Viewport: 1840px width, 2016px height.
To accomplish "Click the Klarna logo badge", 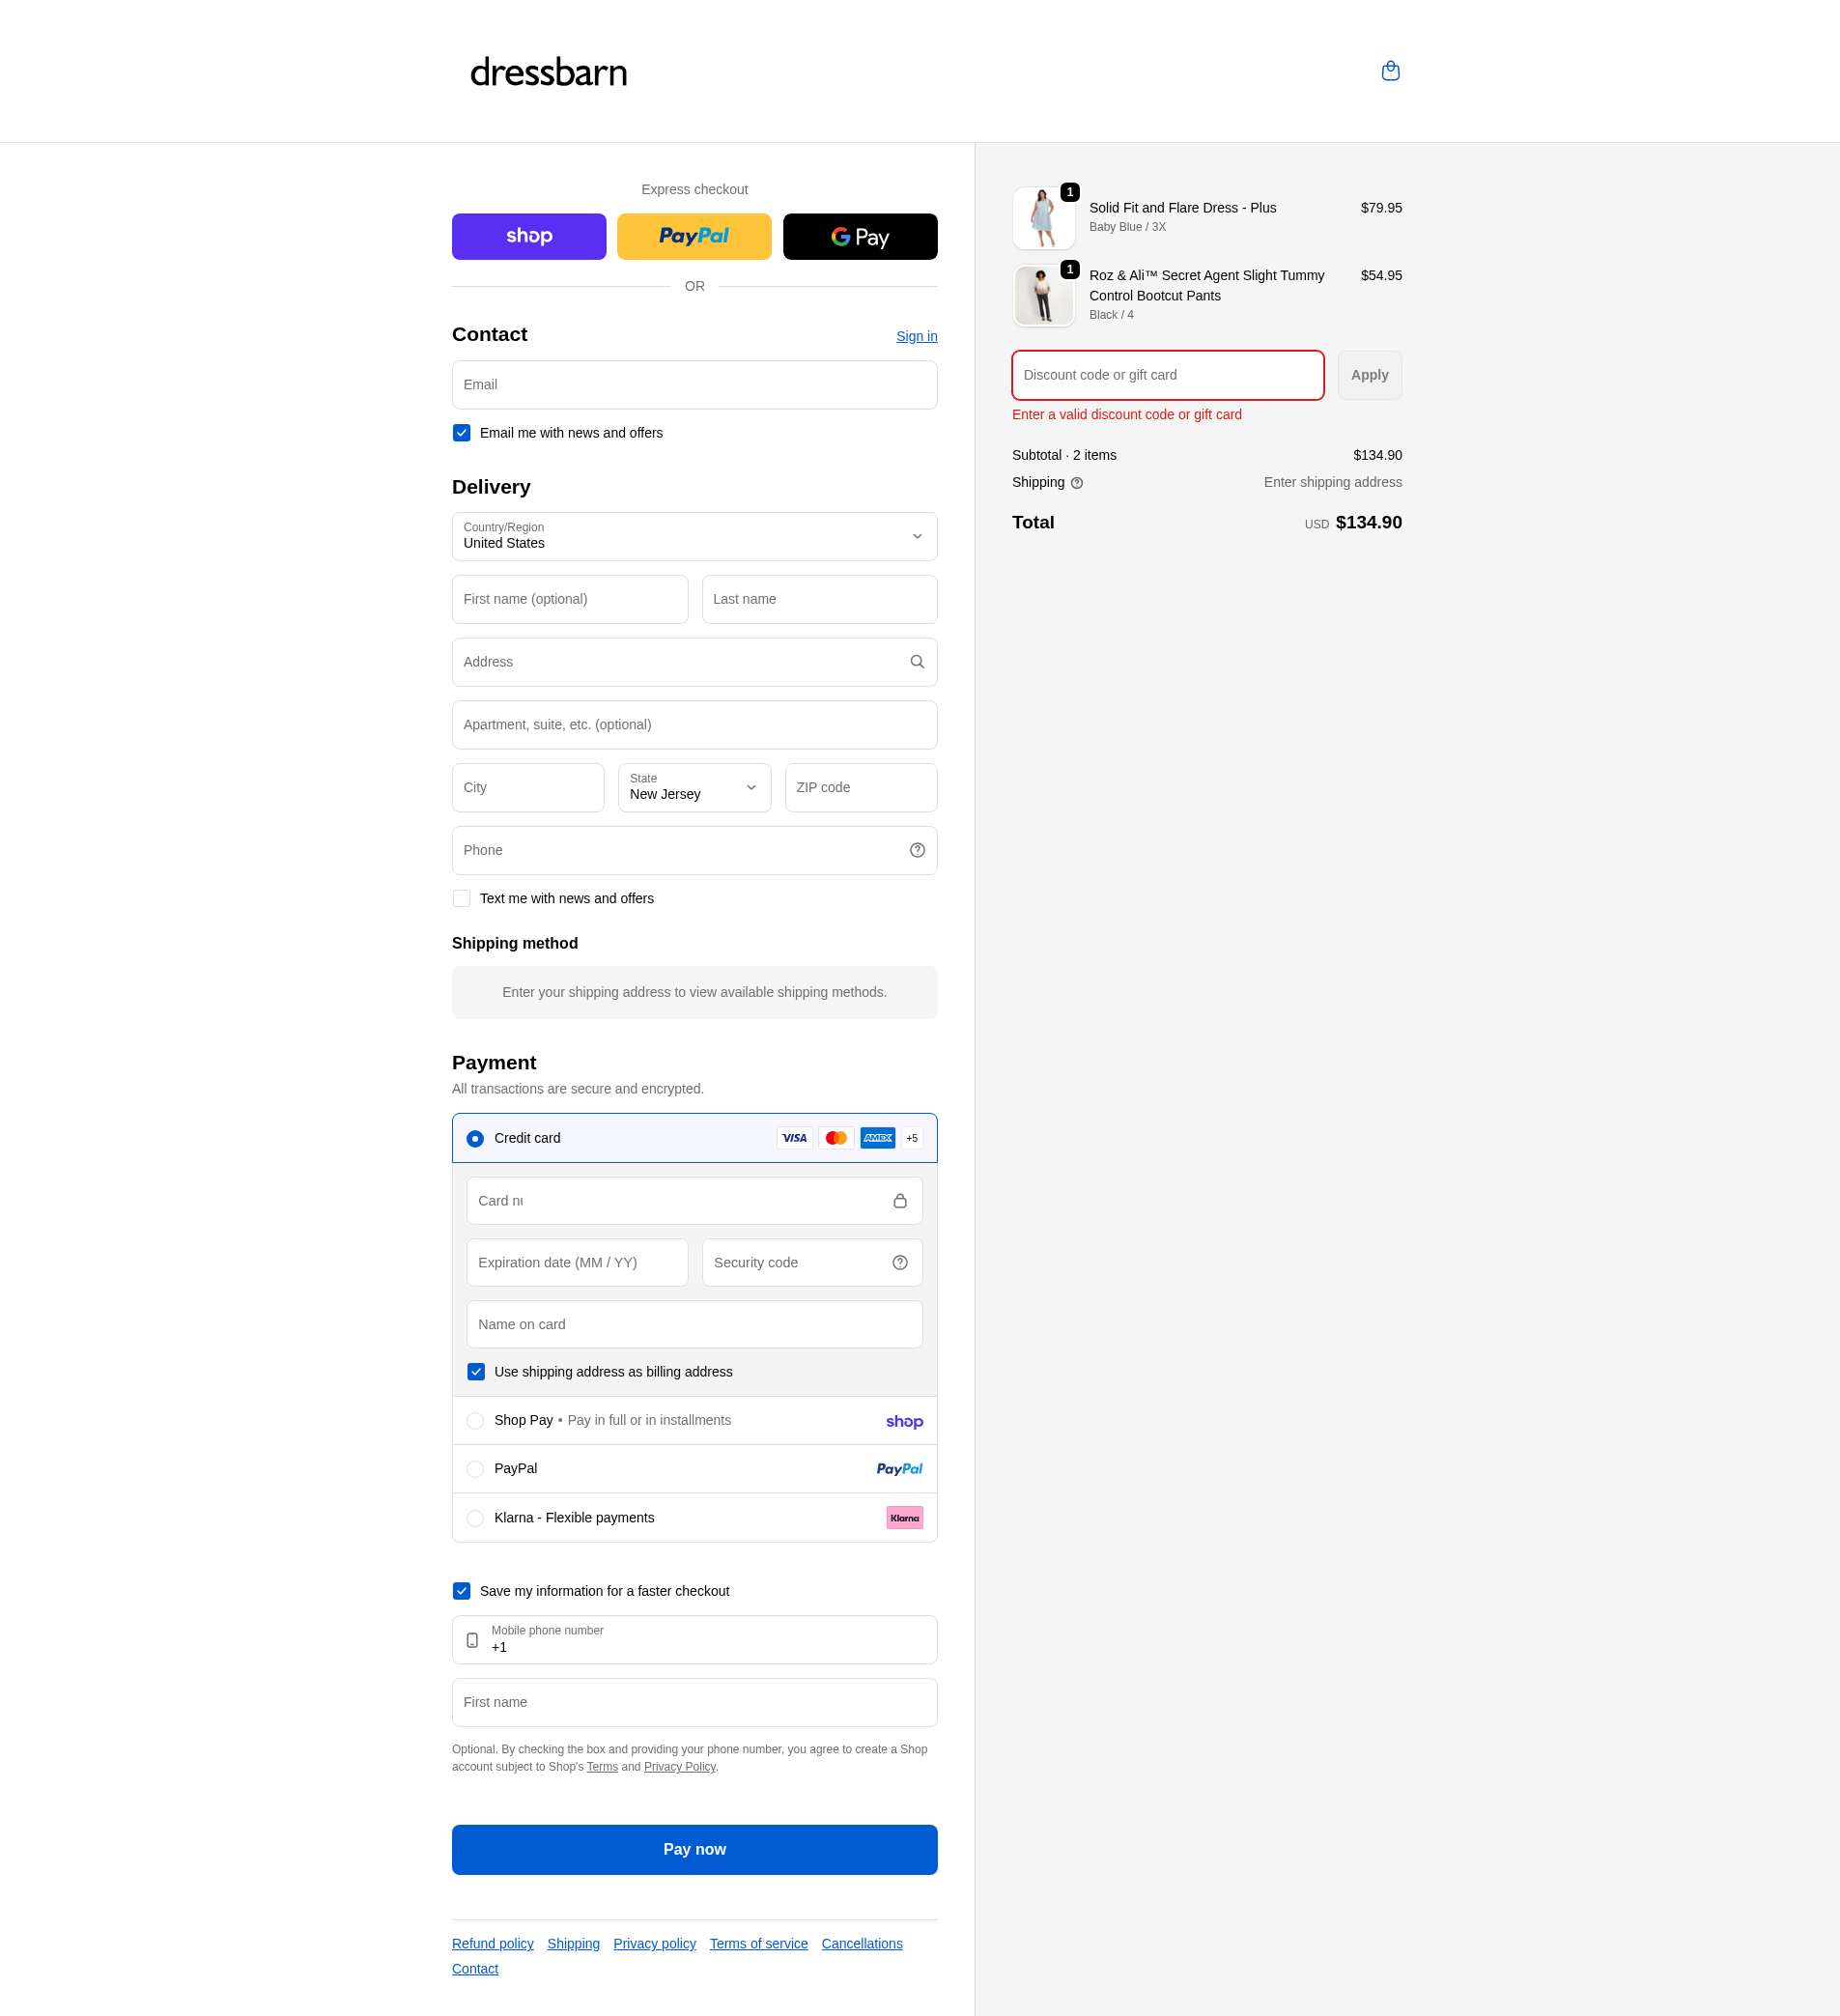I will click(904, 1518).
